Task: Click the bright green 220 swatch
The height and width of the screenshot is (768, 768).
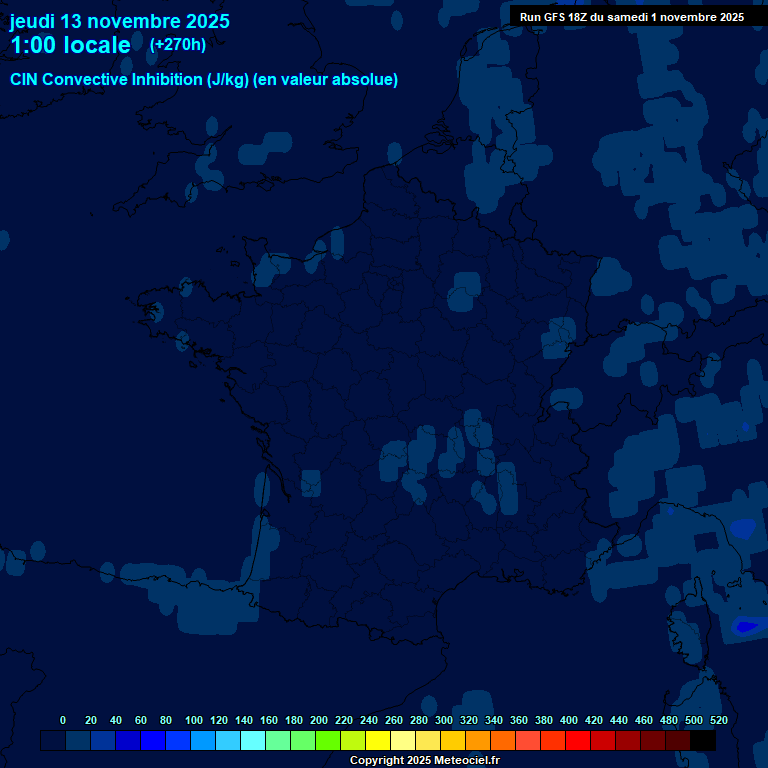Action: [x=328, y=740]
